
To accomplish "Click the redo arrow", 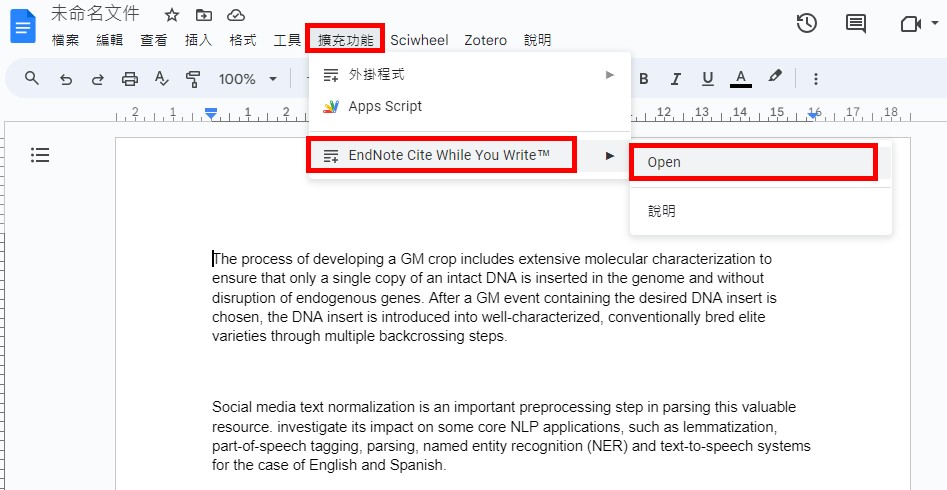I will point(97,79).
